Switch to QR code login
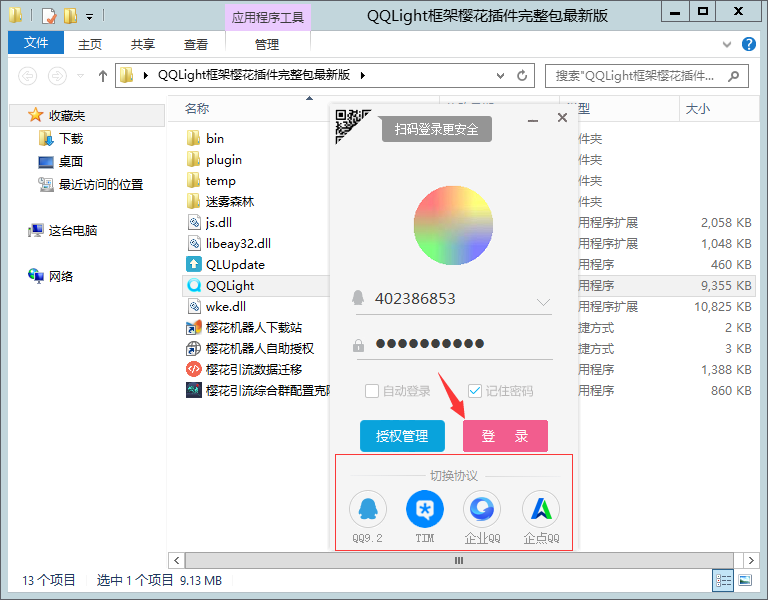The width and height of the screenshot is (768, 600). (x=349, y=123)
